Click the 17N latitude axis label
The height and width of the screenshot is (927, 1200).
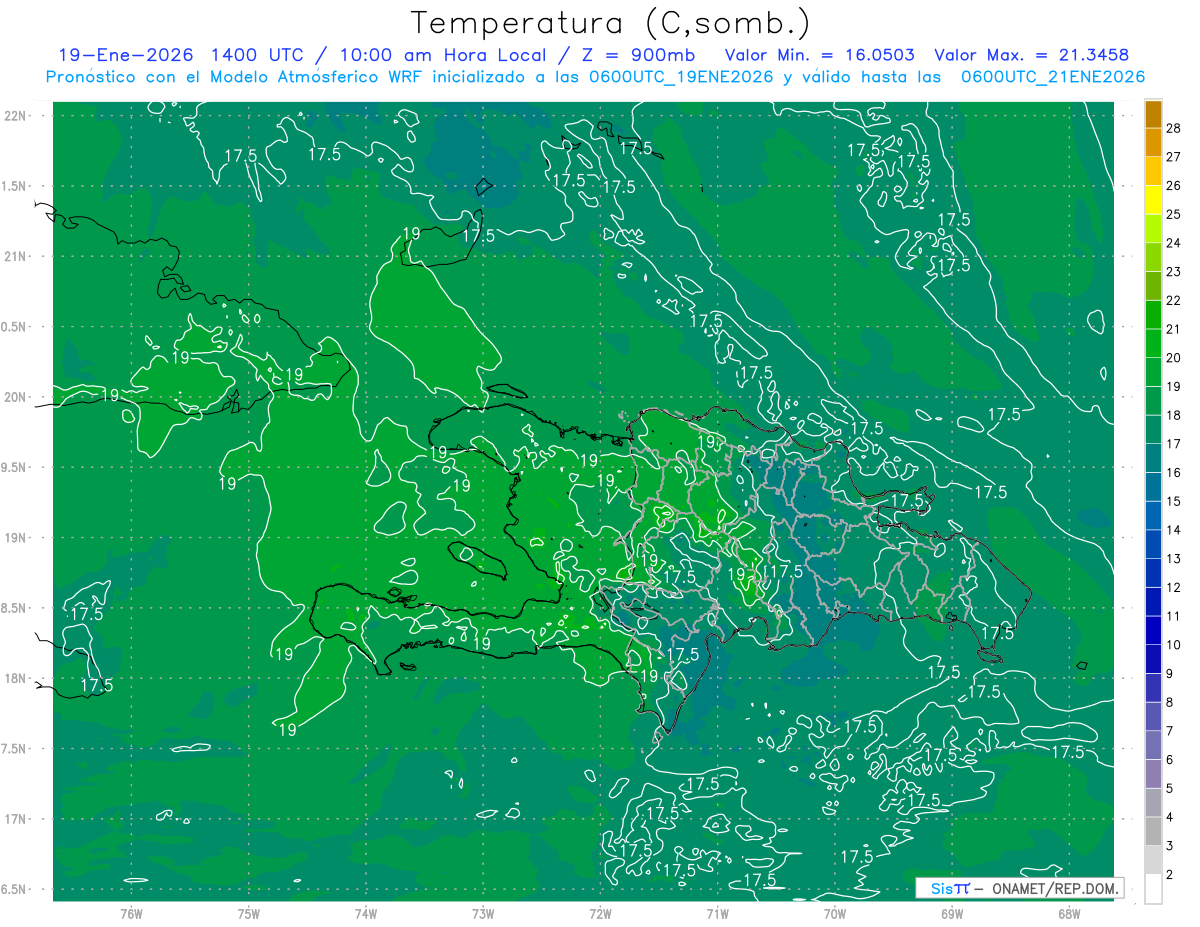(x=16, y=819)
